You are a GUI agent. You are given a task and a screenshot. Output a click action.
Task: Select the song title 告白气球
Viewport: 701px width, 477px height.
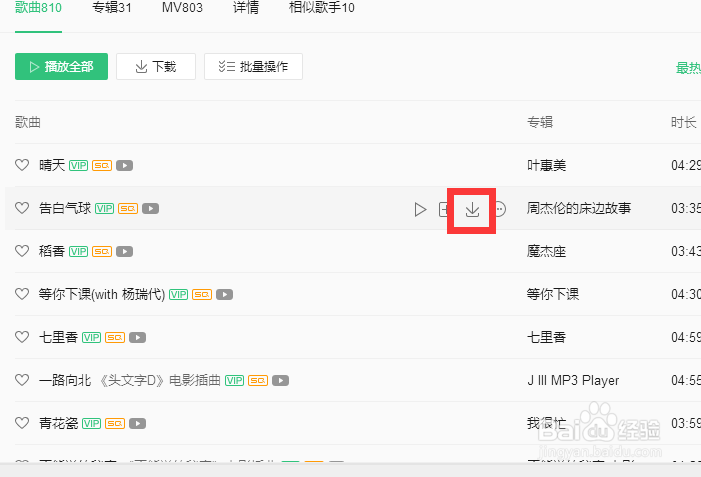(x=65, y=208)
